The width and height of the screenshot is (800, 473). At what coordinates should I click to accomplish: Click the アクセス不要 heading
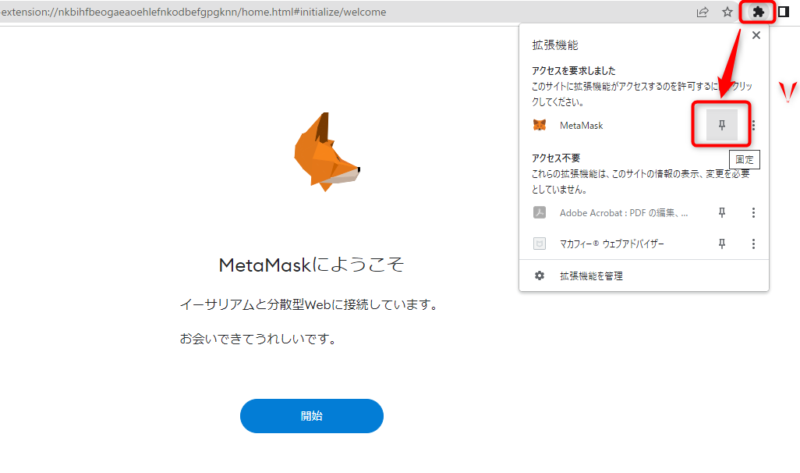pos(556,158)
